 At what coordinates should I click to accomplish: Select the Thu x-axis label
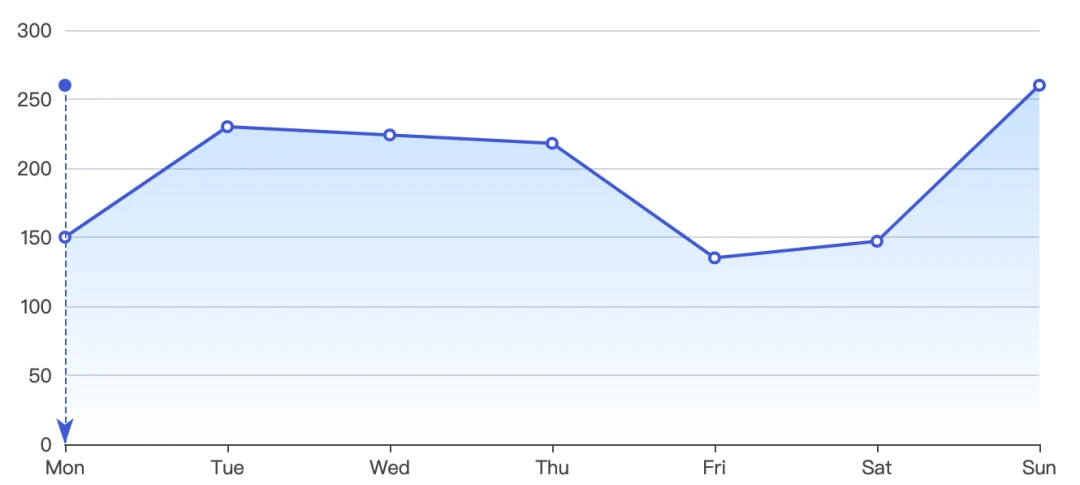pyautogui.click(x=552, y=468)
